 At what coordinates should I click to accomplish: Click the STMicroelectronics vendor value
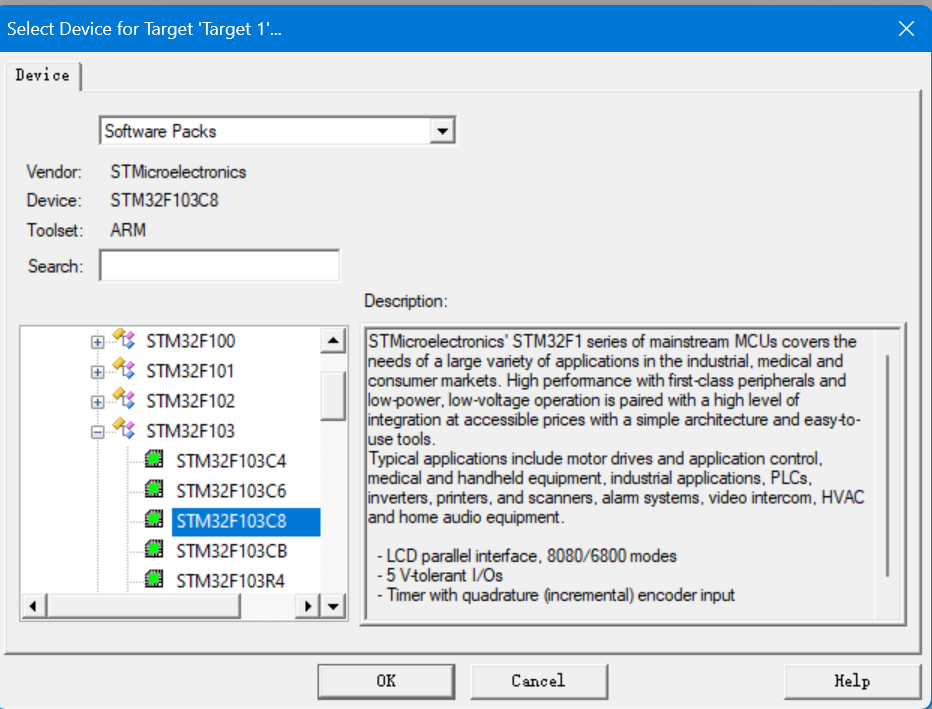[178, 172]
